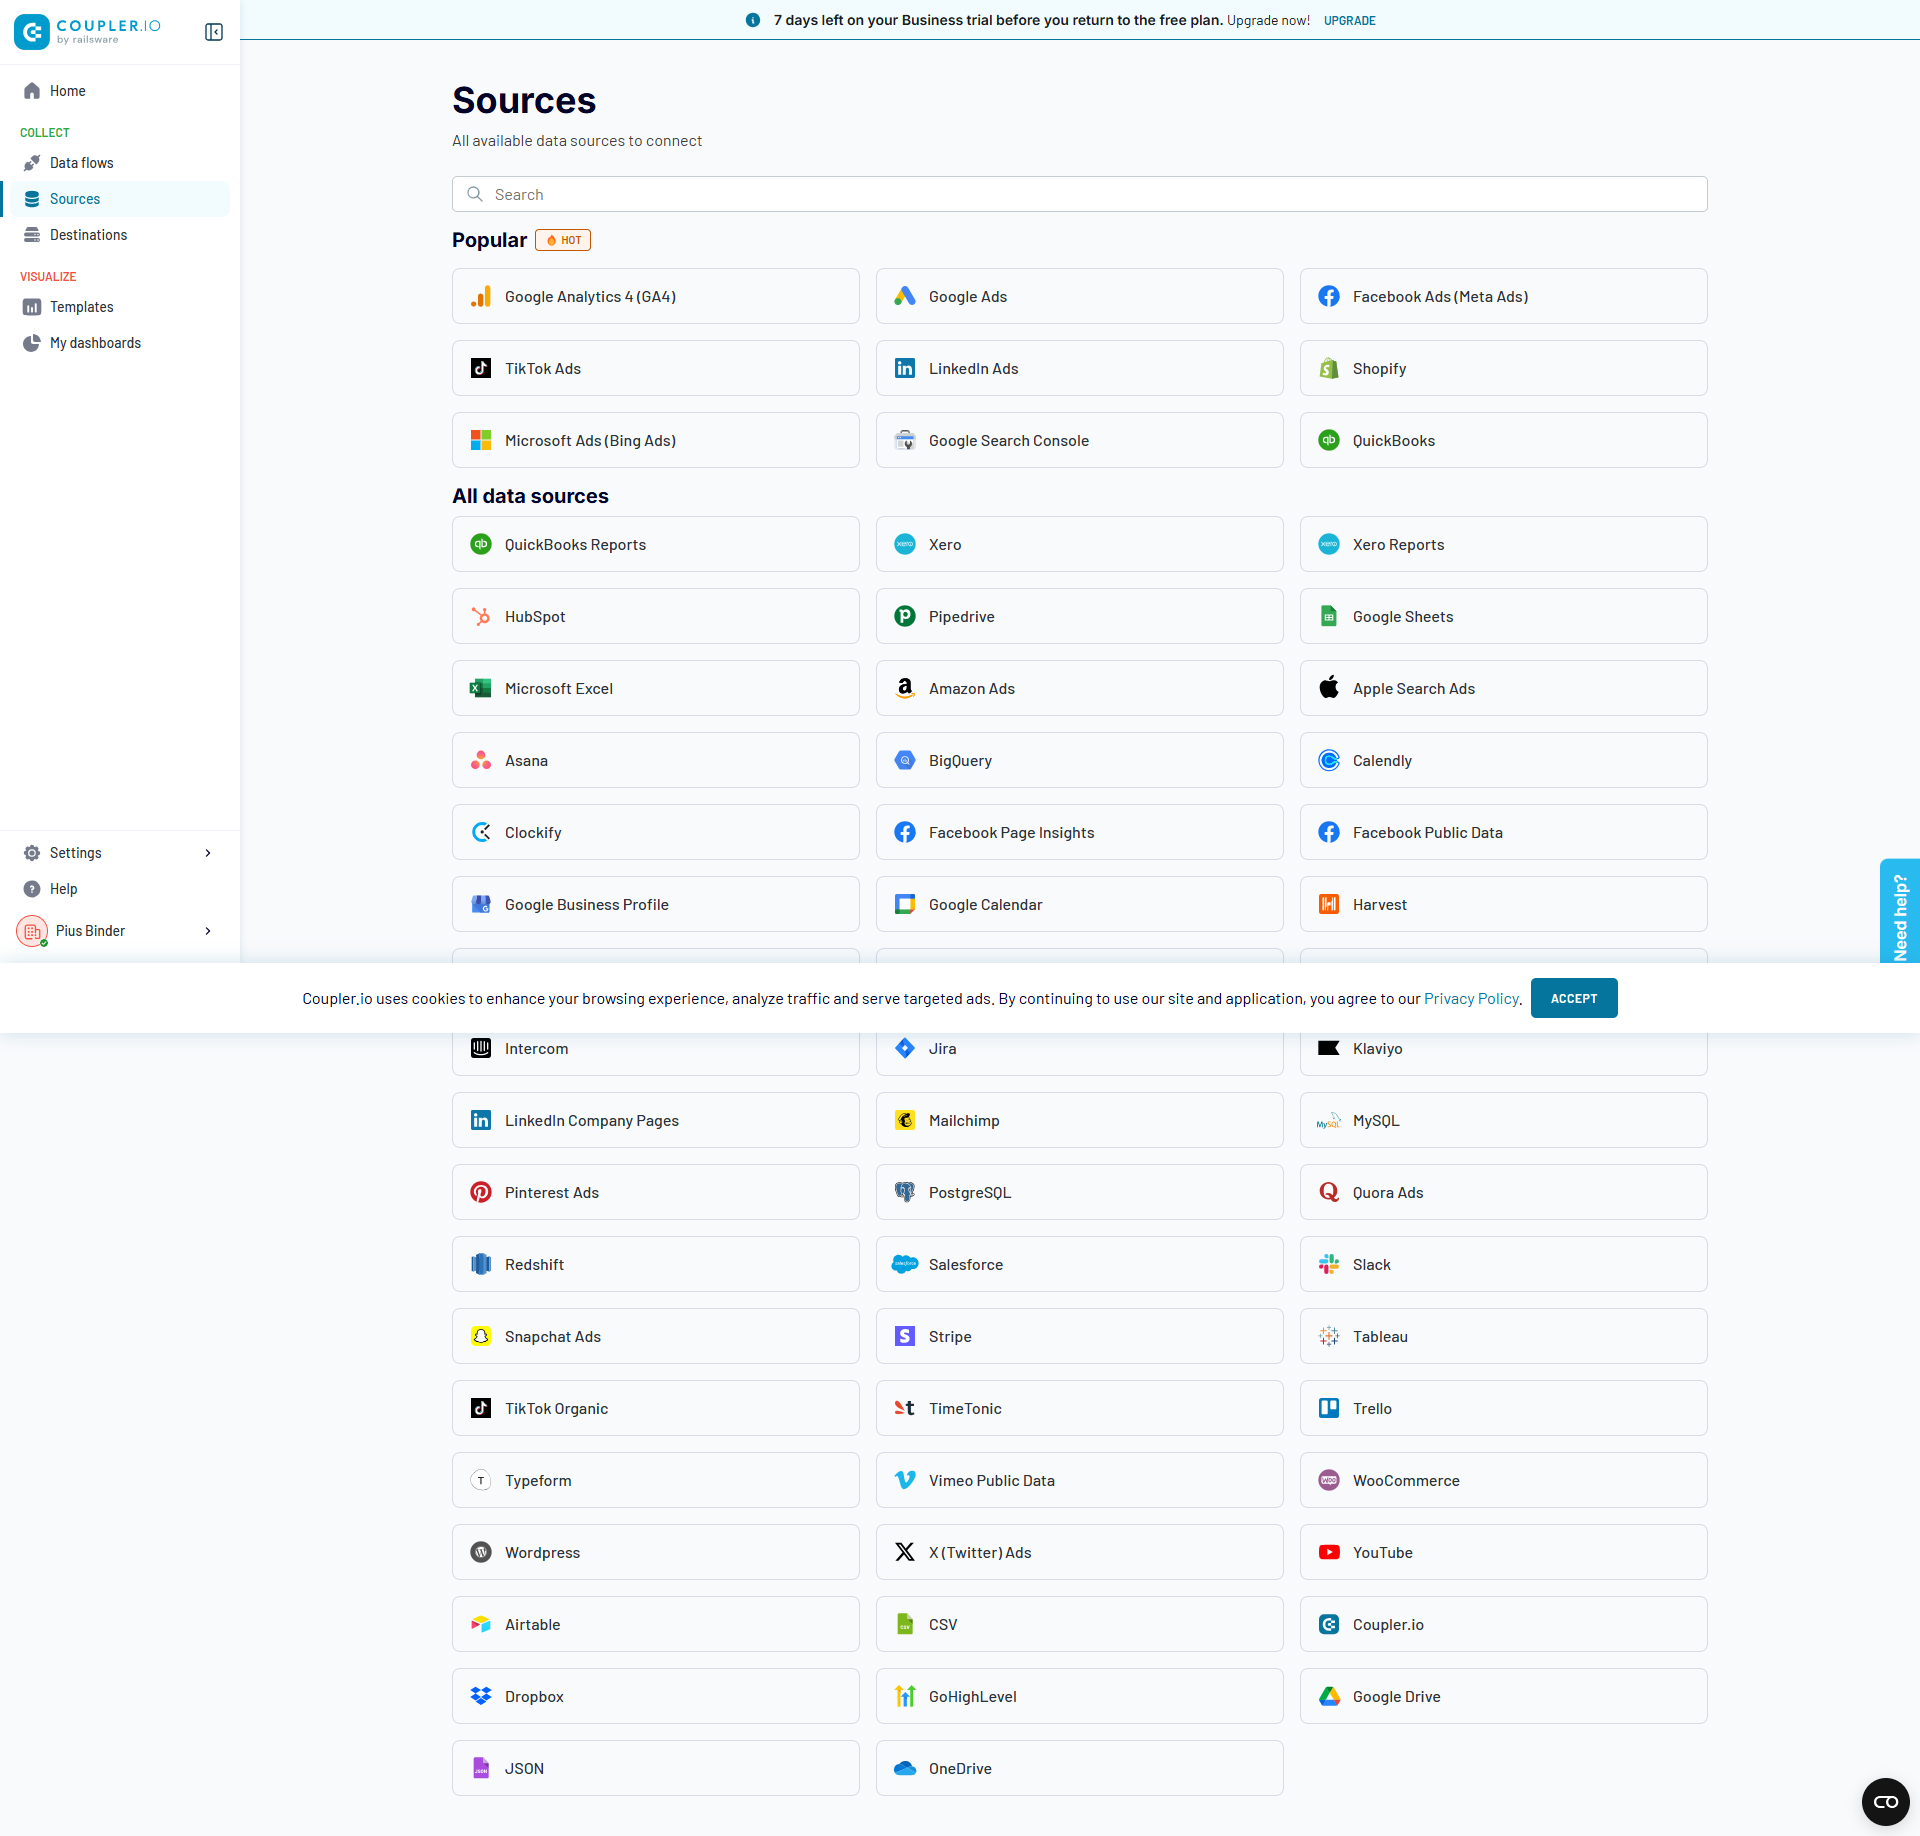
Task: Select the Google Drive source card
Action: click(1503, 1697)
